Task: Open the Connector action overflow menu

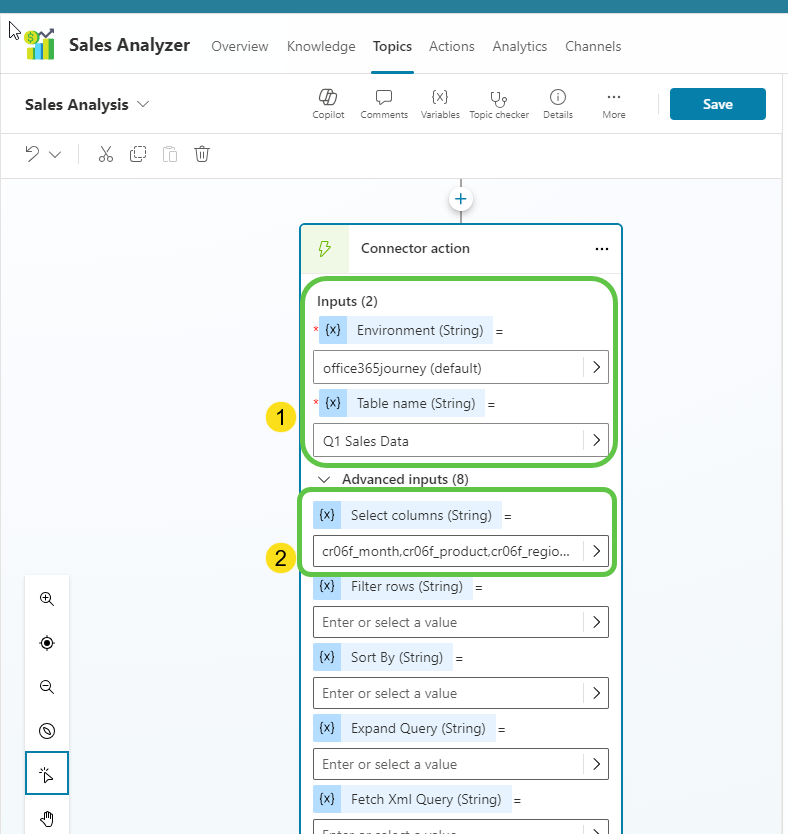Action: pyautogui.click(x=602, y=248)
